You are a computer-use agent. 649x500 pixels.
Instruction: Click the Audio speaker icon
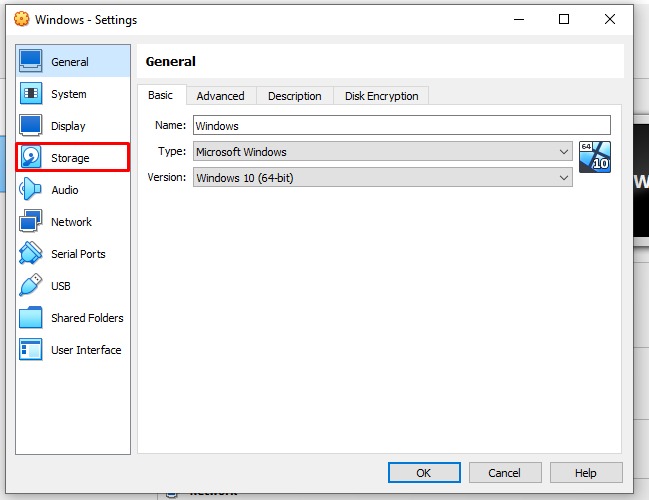pyautogui.click(x=31, y=189)
